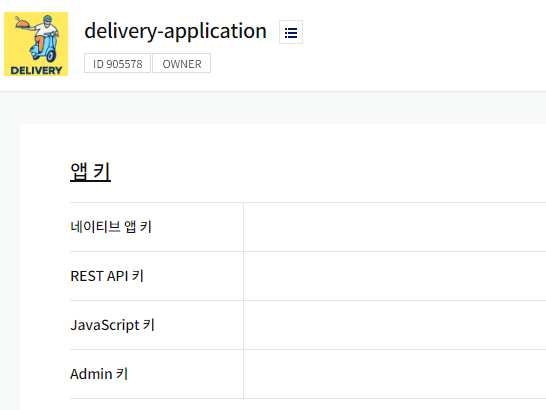Image resolution: width=546 pixels, height=410 pixels.
Task: Select the 네이티브 앱 키 row label
Action: [111, 227]
